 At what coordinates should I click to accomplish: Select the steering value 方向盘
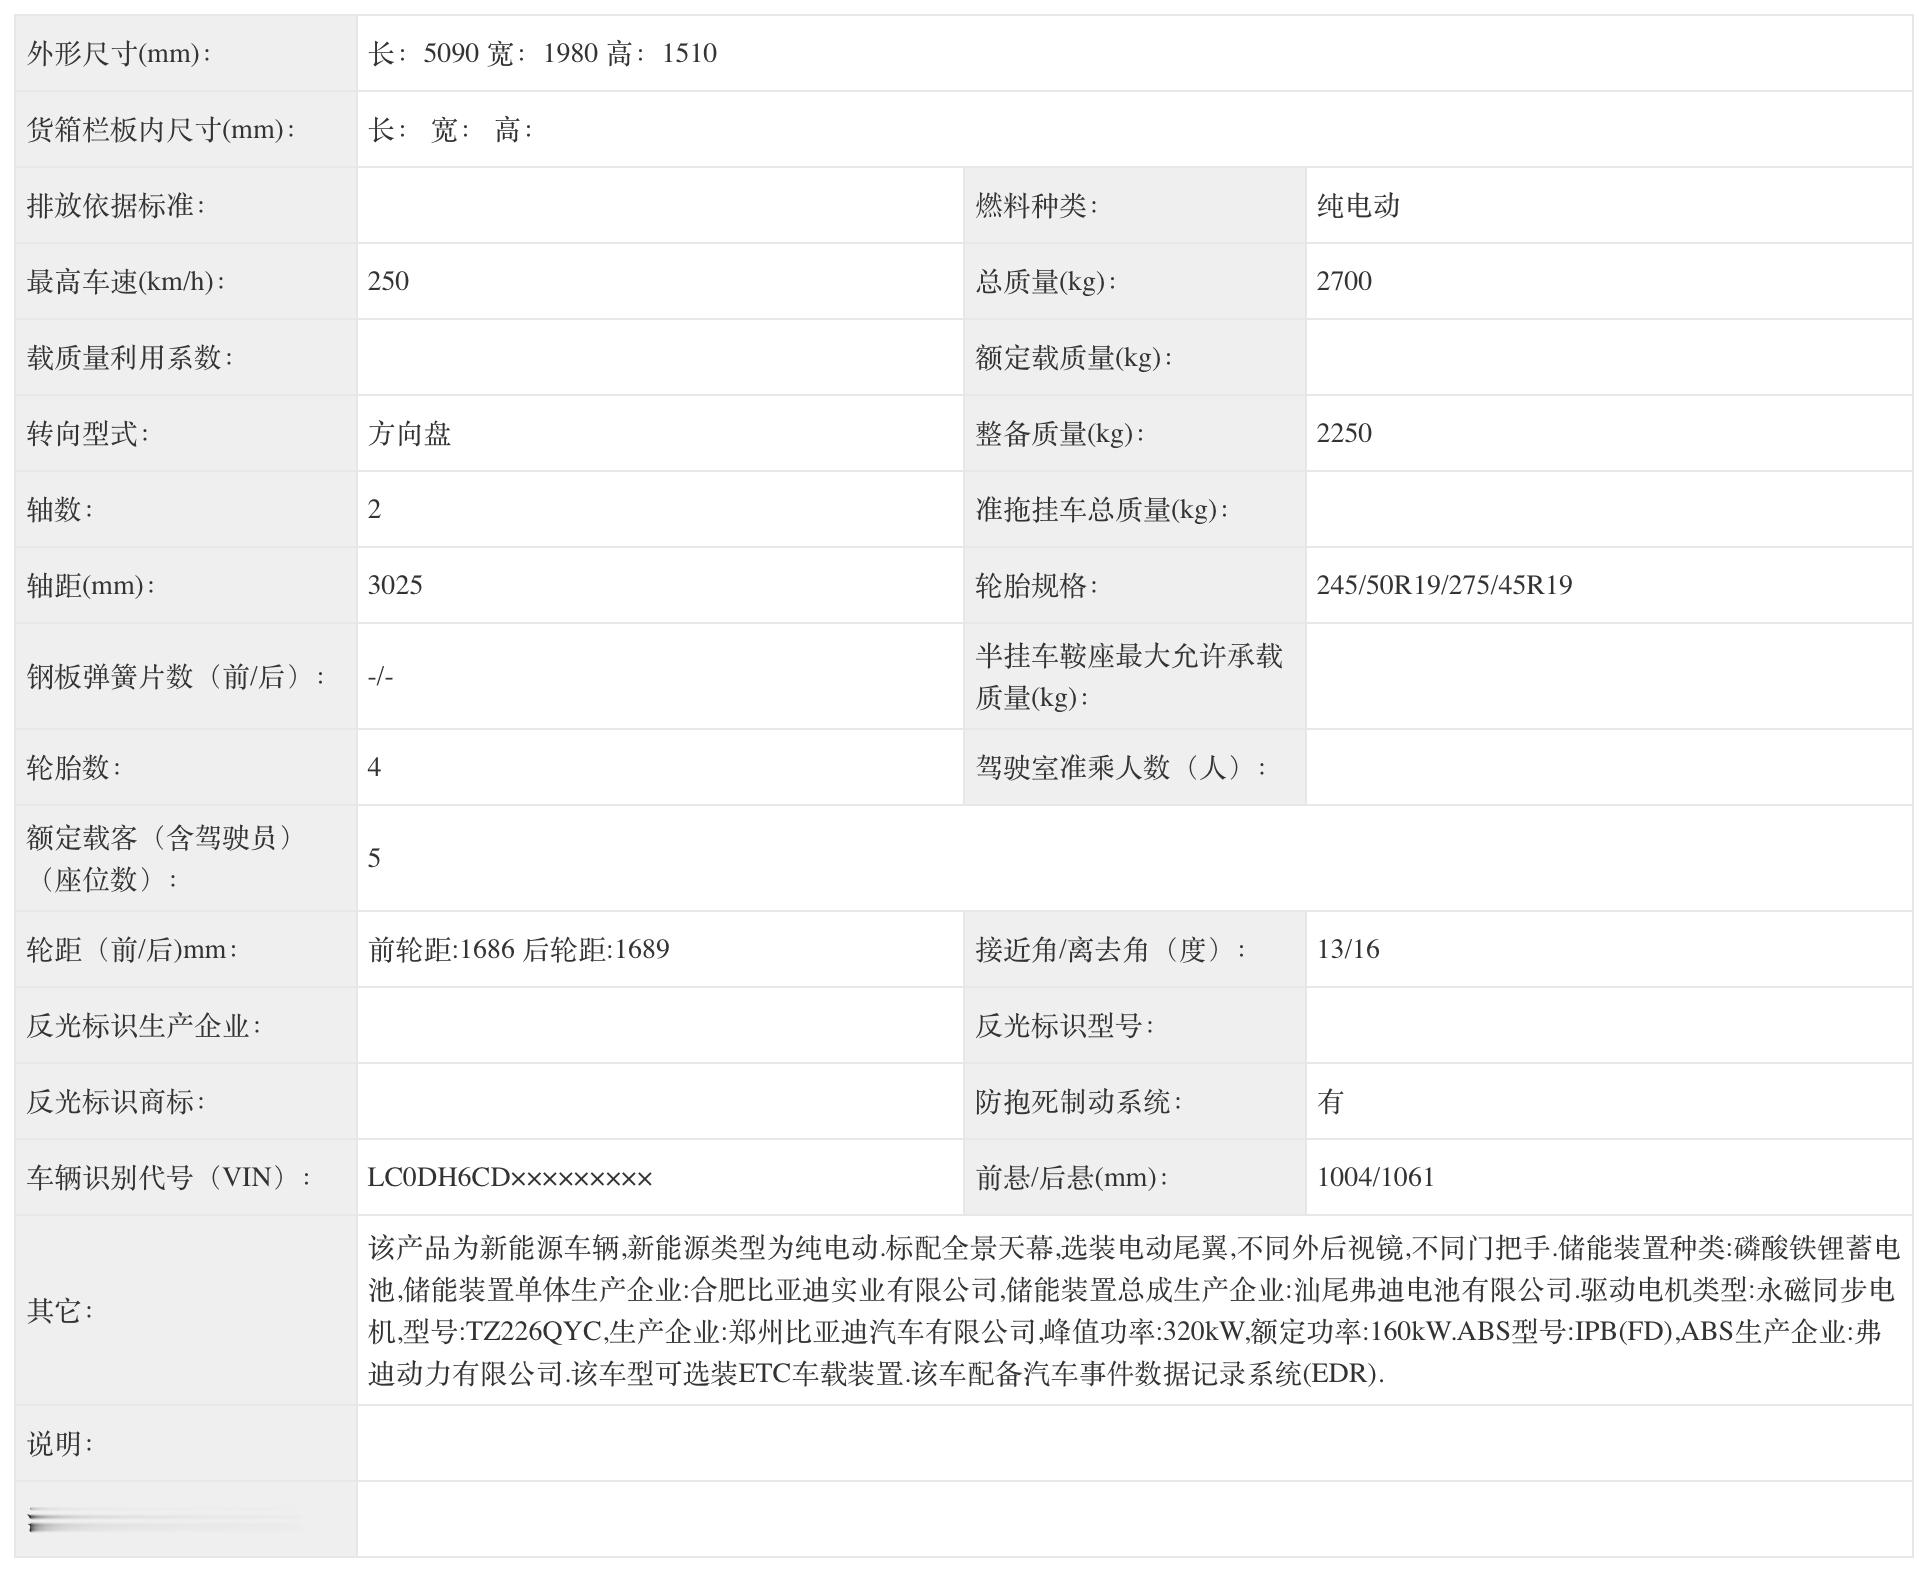409,433
